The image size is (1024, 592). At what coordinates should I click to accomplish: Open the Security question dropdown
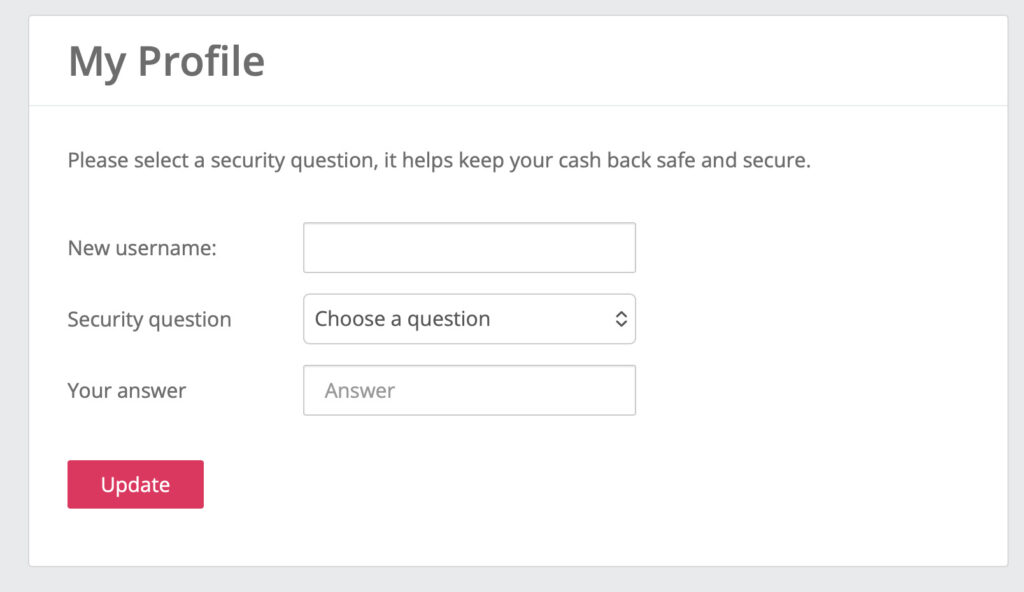coord(469,319)
